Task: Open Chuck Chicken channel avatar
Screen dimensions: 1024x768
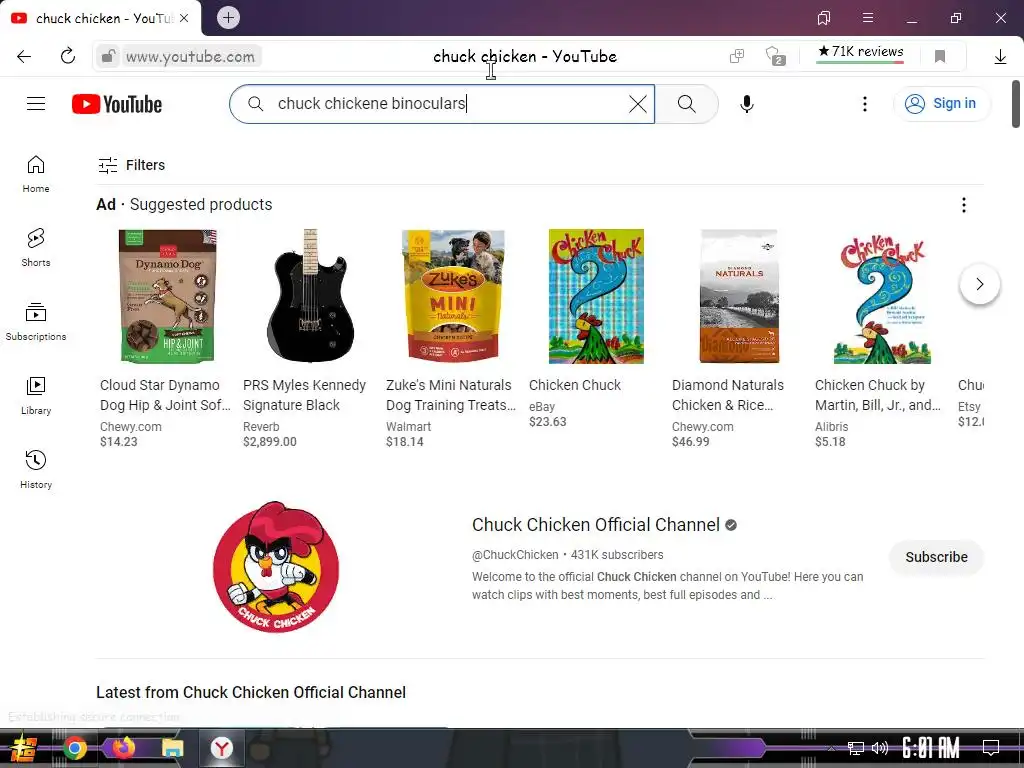Action: (x=276, y=566)
